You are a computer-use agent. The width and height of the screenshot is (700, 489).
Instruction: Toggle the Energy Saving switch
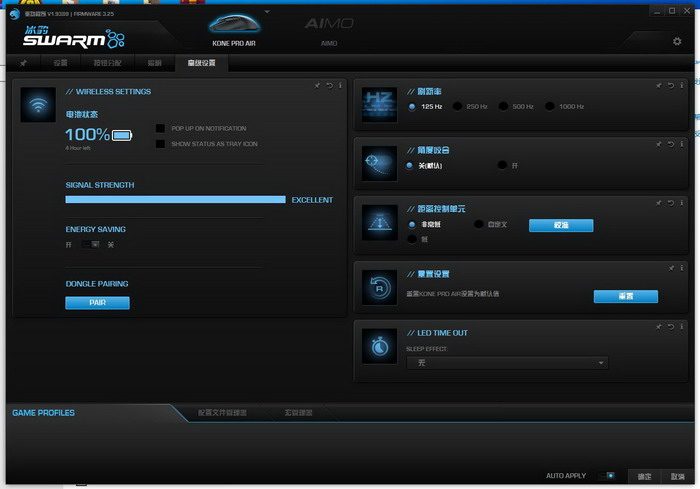(90, 244)
